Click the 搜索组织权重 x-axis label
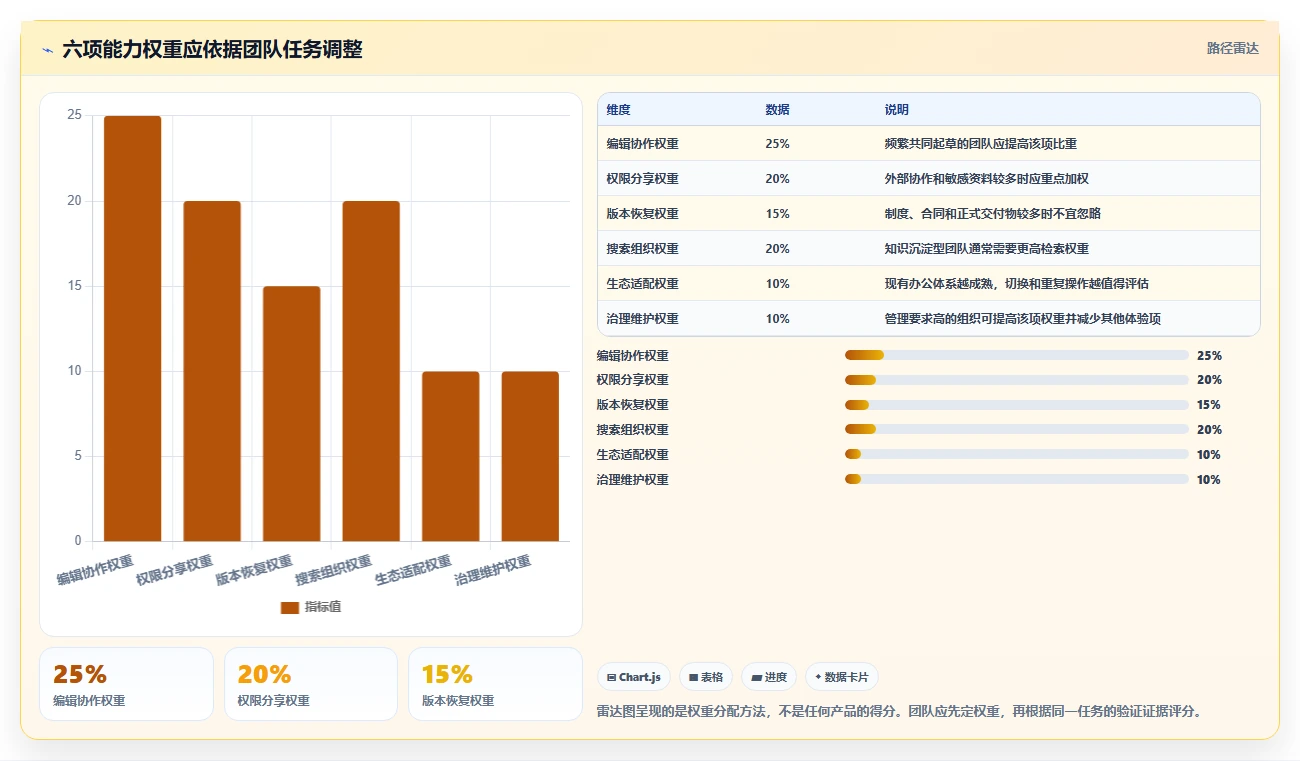 [334, 570]
